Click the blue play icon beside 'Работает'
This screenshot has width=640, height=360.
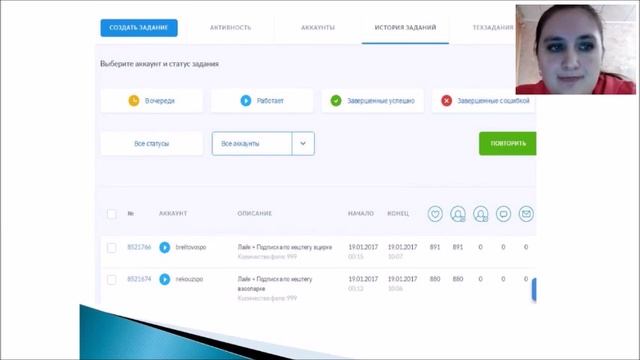[246, 100]
